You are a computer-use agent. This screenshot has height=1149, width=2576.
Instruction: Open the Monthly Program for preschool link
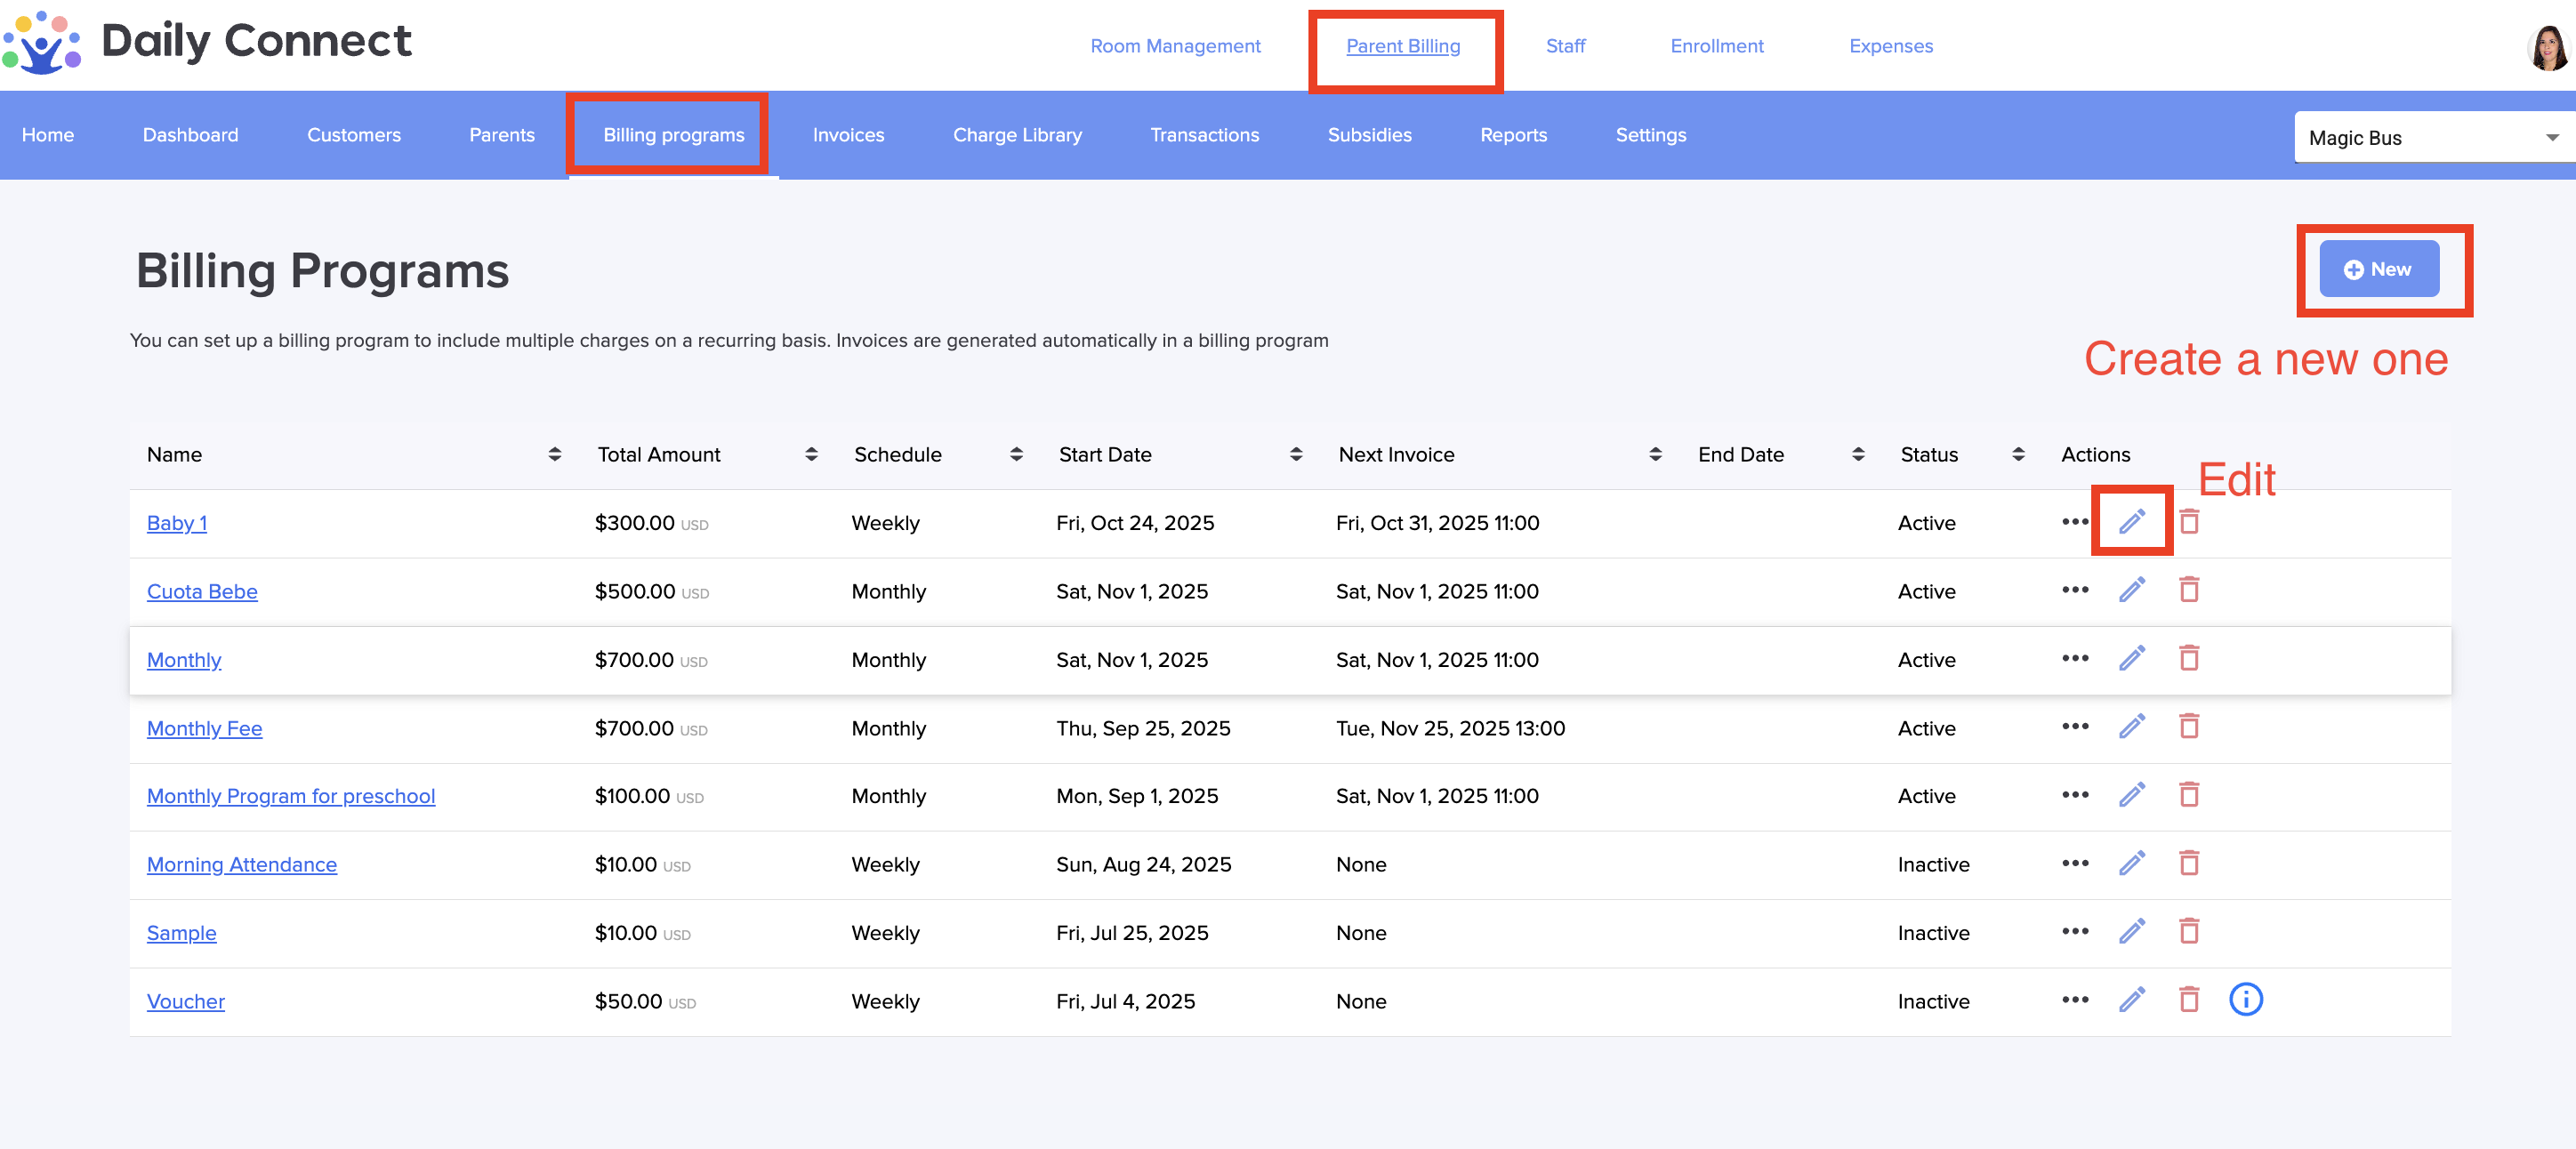tap(291, 796)
